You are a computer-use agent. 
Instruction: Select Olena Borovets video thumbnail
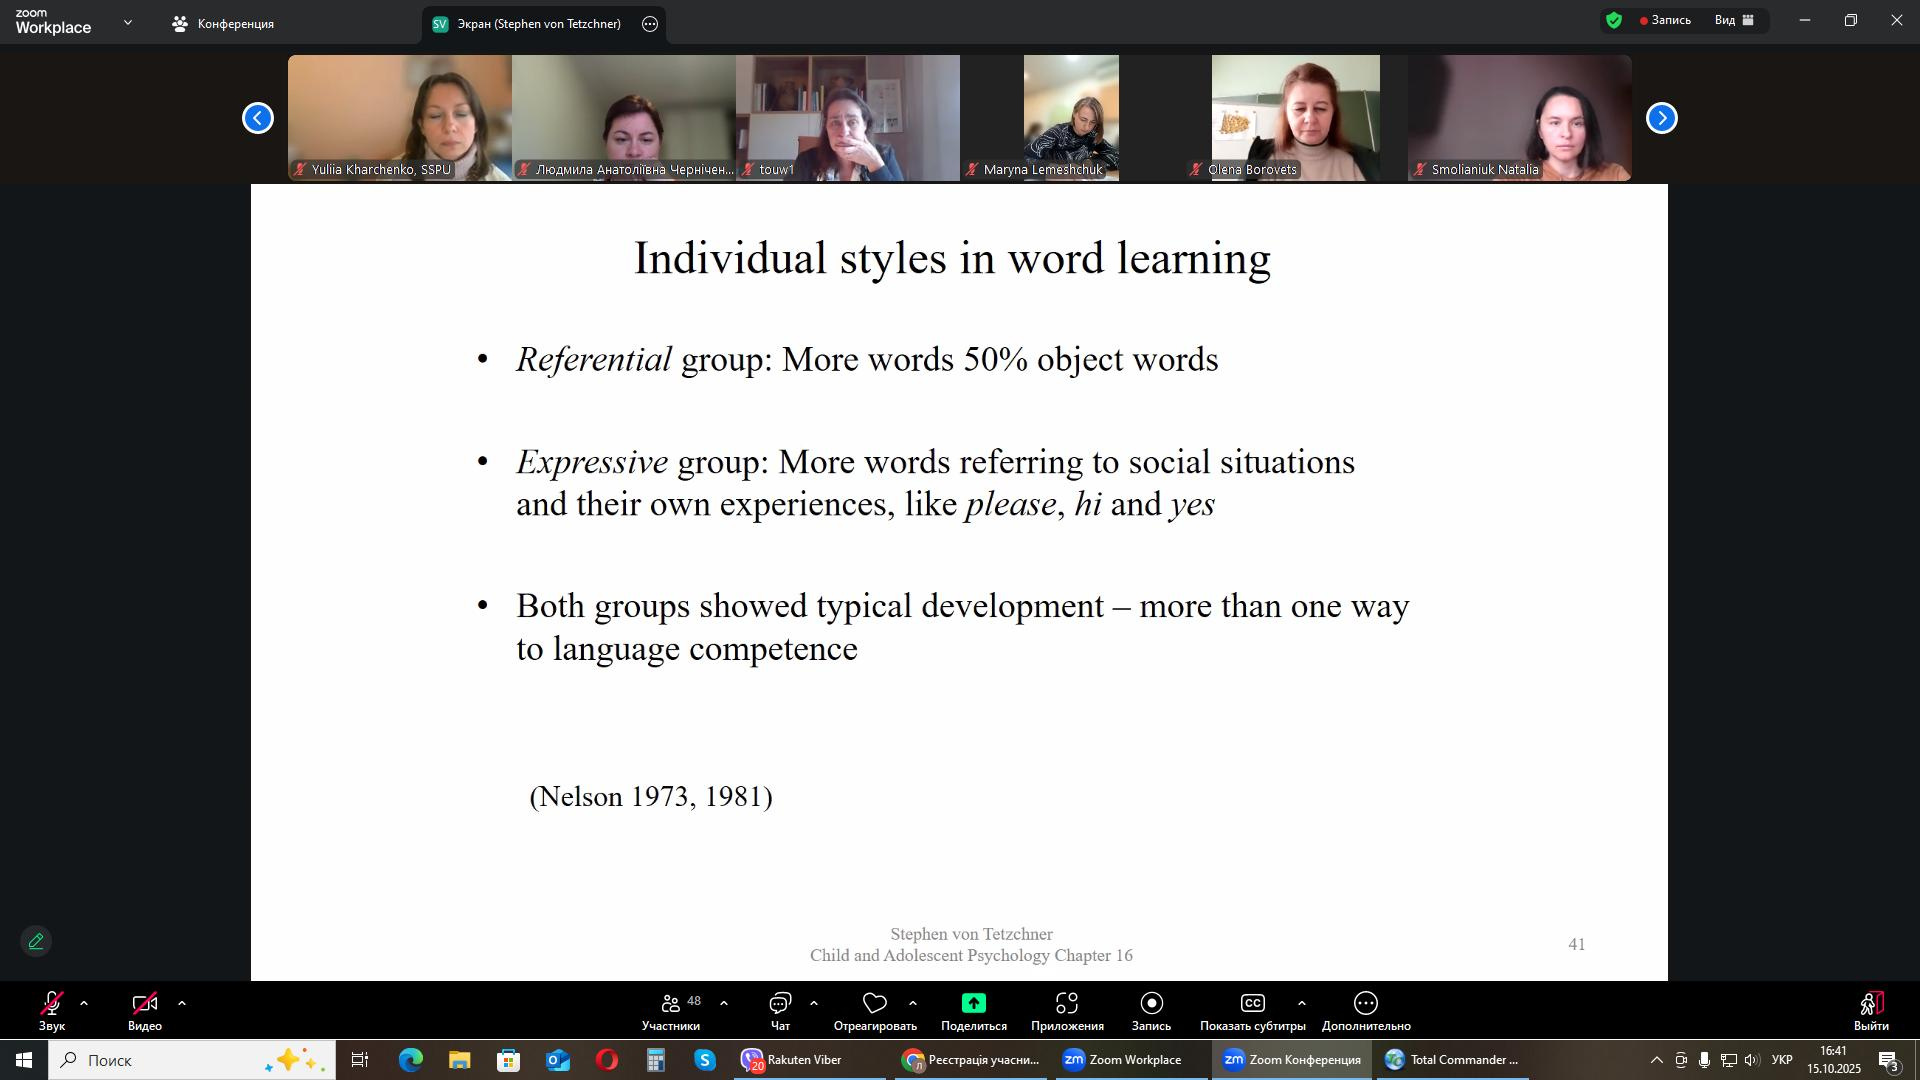click(x=1295, y=117)
